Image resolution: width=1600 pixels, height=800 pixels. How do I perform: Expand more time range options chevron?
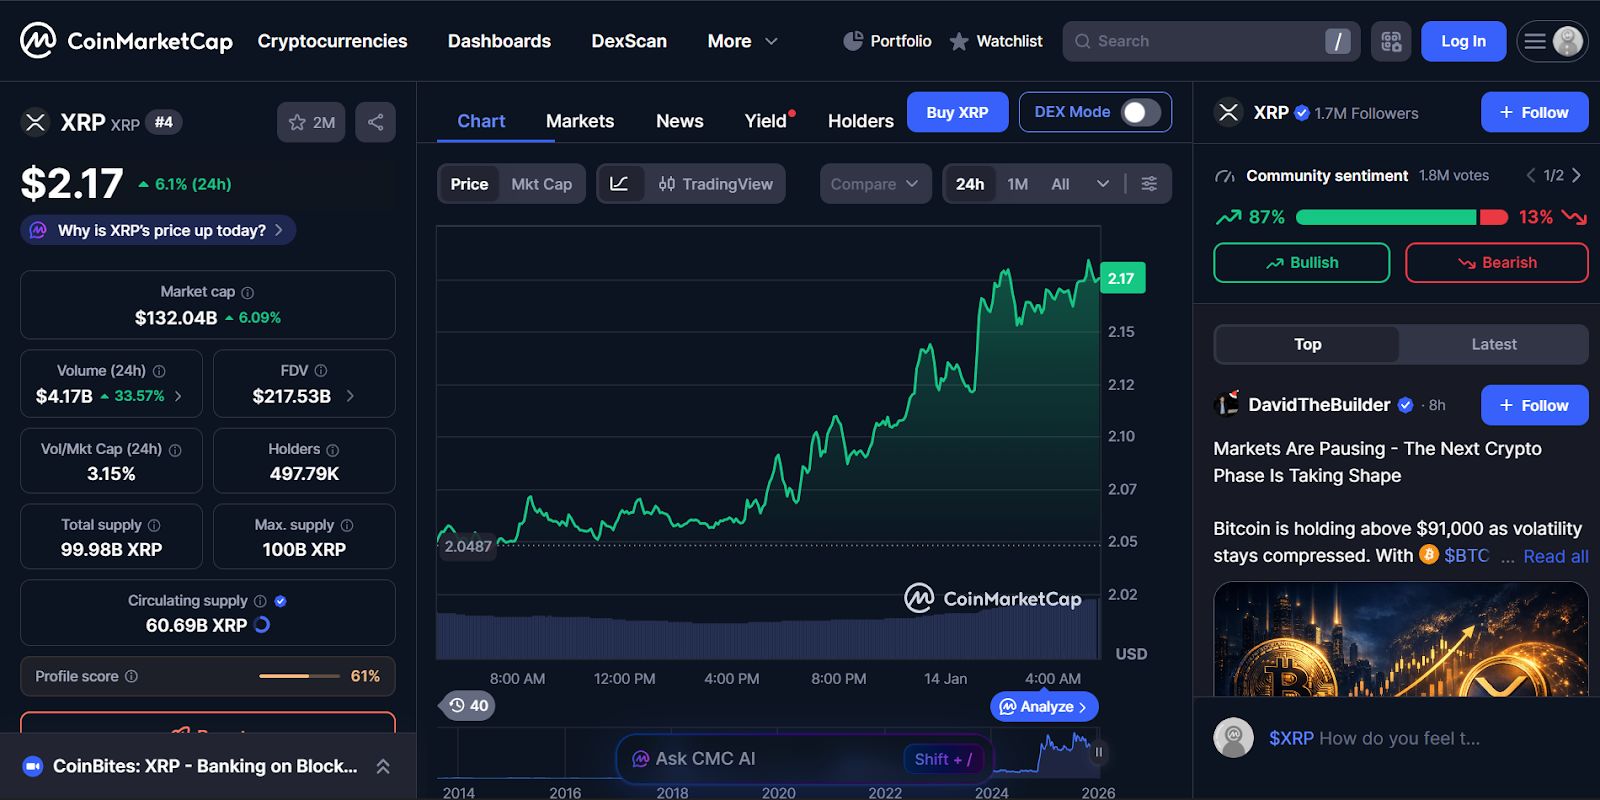tap(1103, 184)
